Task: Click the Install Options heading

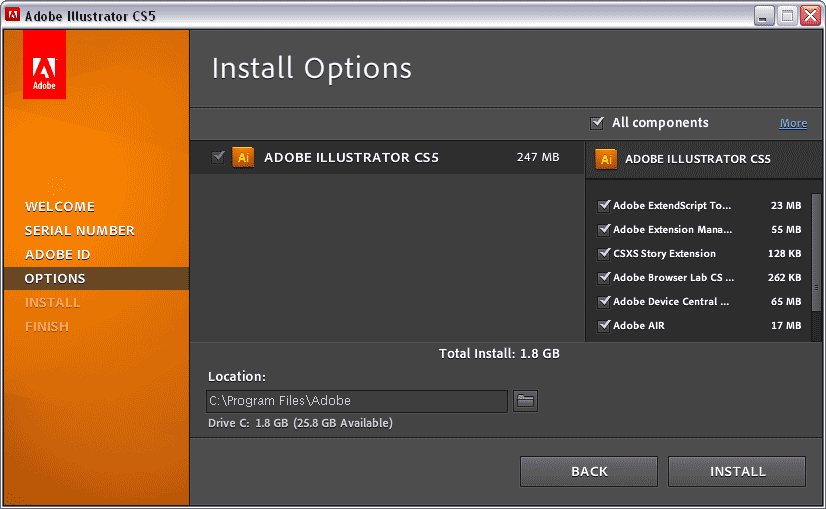Action: click(x=311, y=68)
